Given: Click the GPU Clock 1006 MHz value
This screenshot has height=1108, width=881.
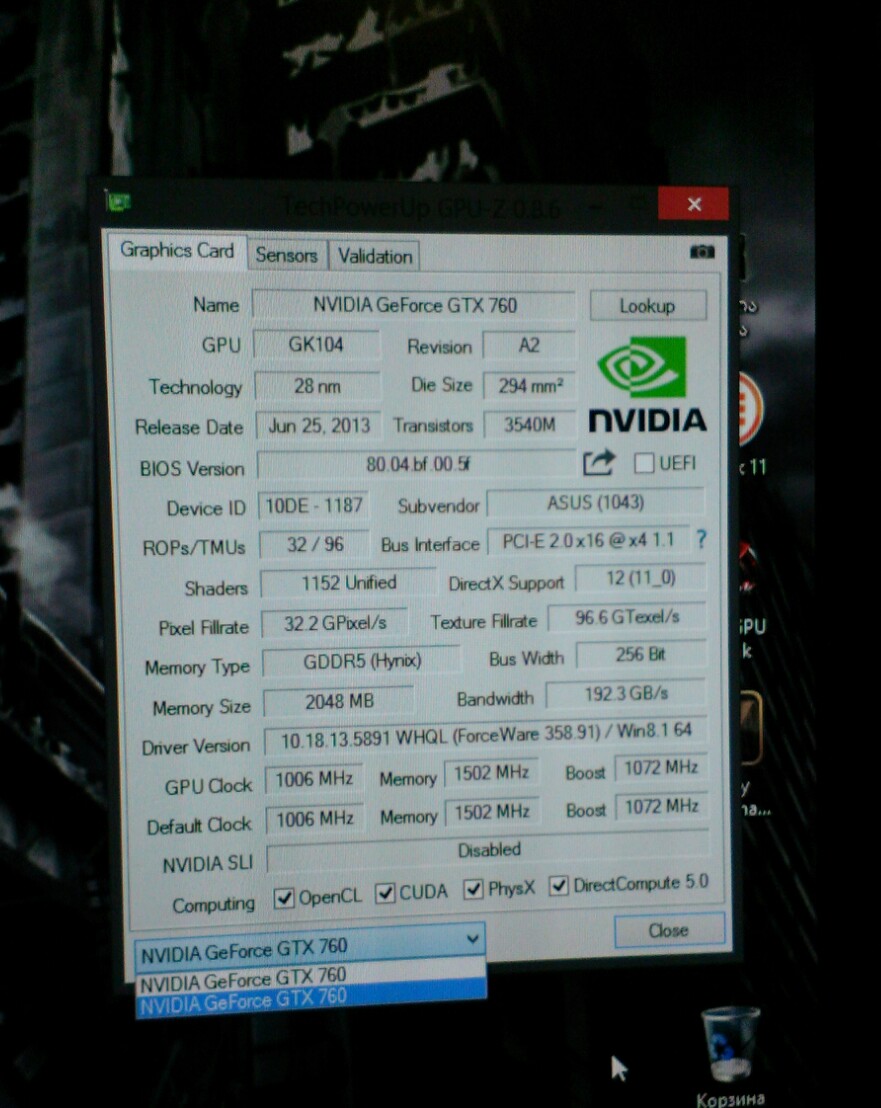Looking at the screenshot, I should point(314,779).
